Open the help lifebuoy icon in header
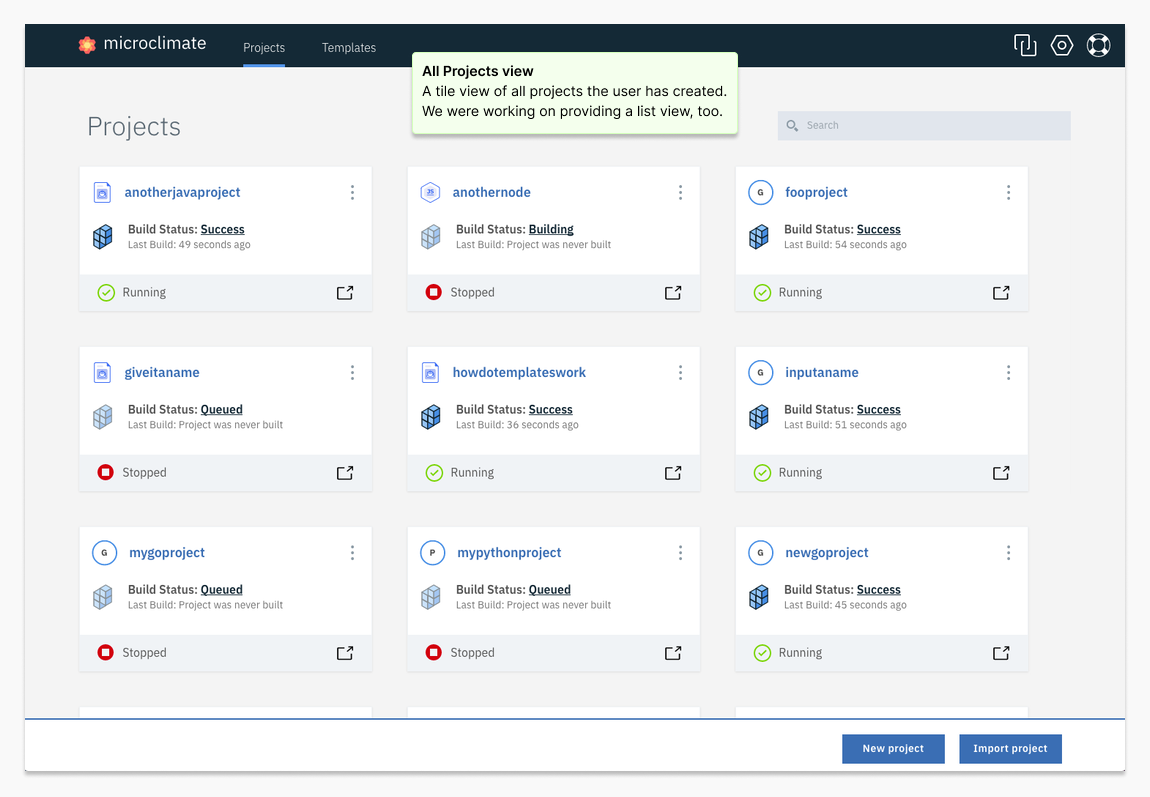Viewport: 1150px width, 797px height. pos(1098,45)
